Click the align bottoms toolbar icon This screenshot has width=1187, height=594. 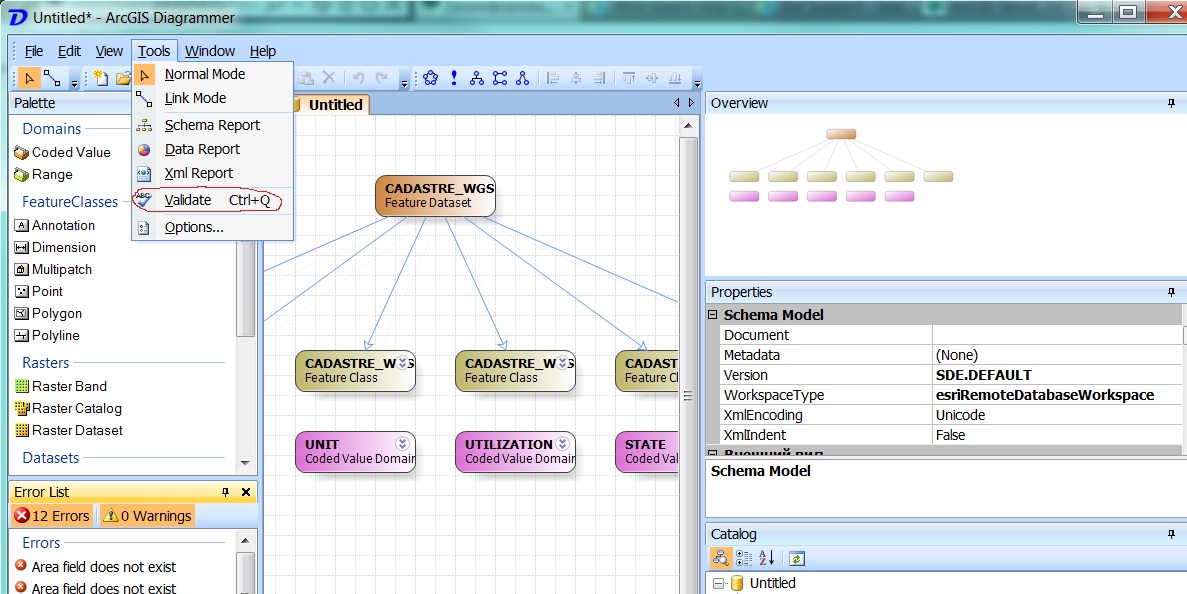pyautogui.click(x=675, y=77)
